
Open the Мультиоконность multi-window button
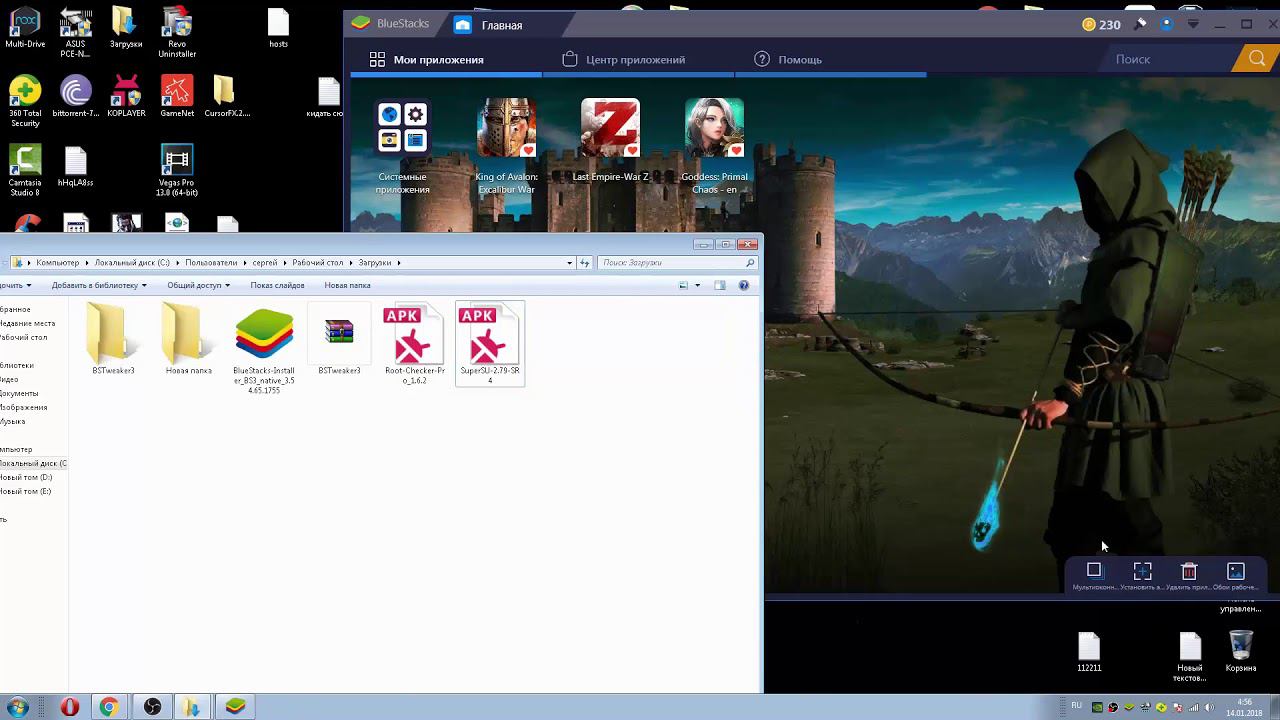(1094, 575)
